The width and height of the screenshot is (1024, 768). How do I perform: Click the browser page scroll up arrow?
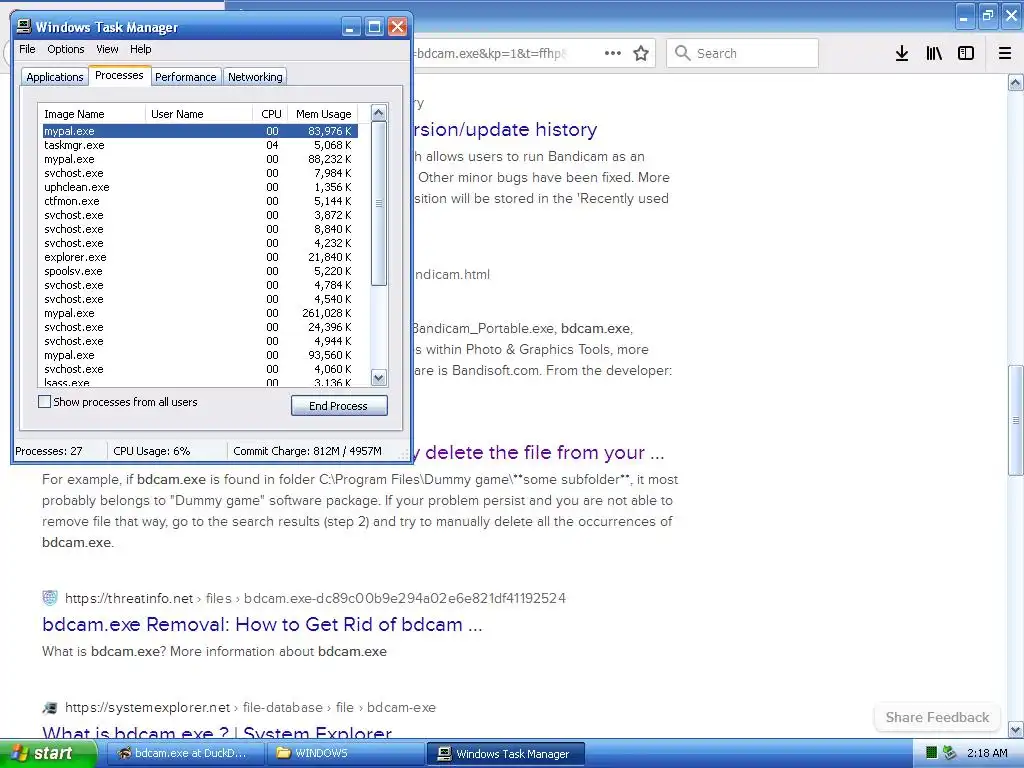pyautogui.click(x=1016, y=82)
